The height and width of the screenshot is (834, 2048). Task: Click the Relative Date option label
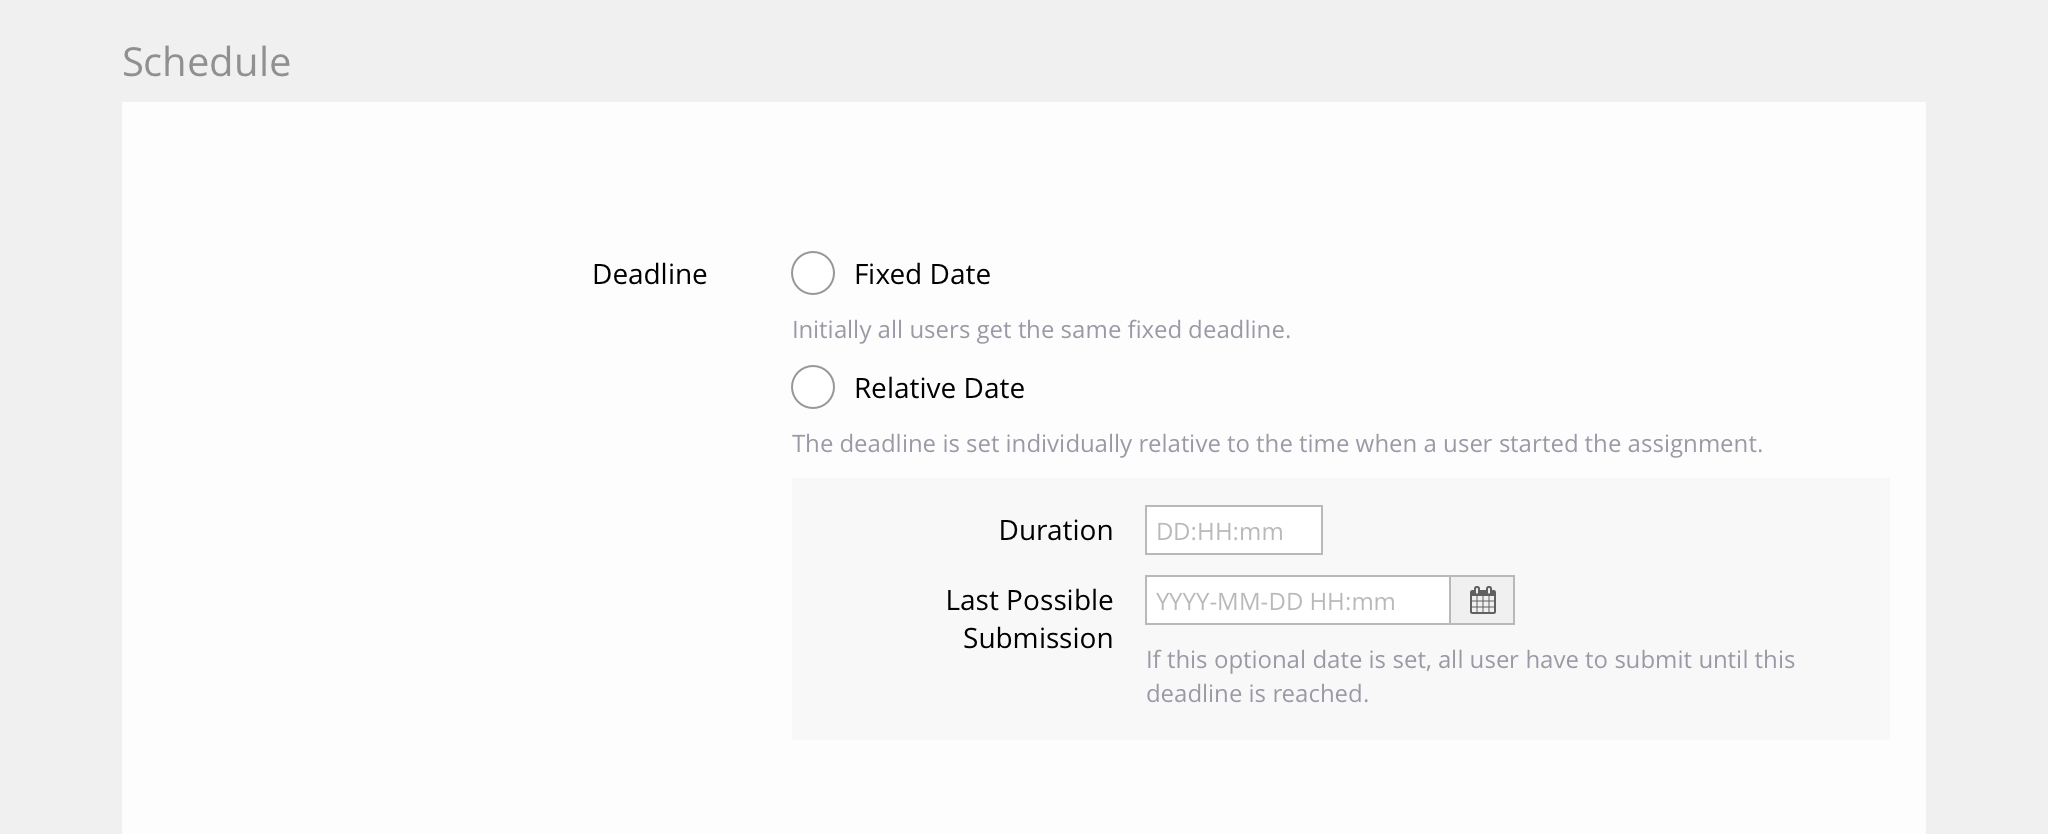939,388
